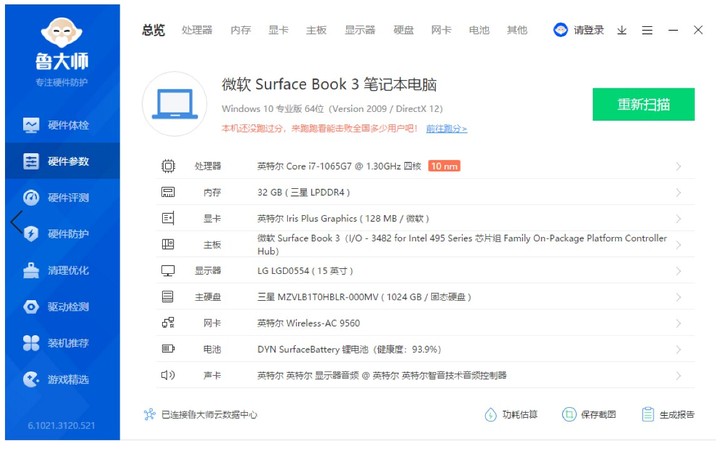Click the 处理器 CPU row icon
728x454 pixels.
pyautogui.click(x=168, y=166)
